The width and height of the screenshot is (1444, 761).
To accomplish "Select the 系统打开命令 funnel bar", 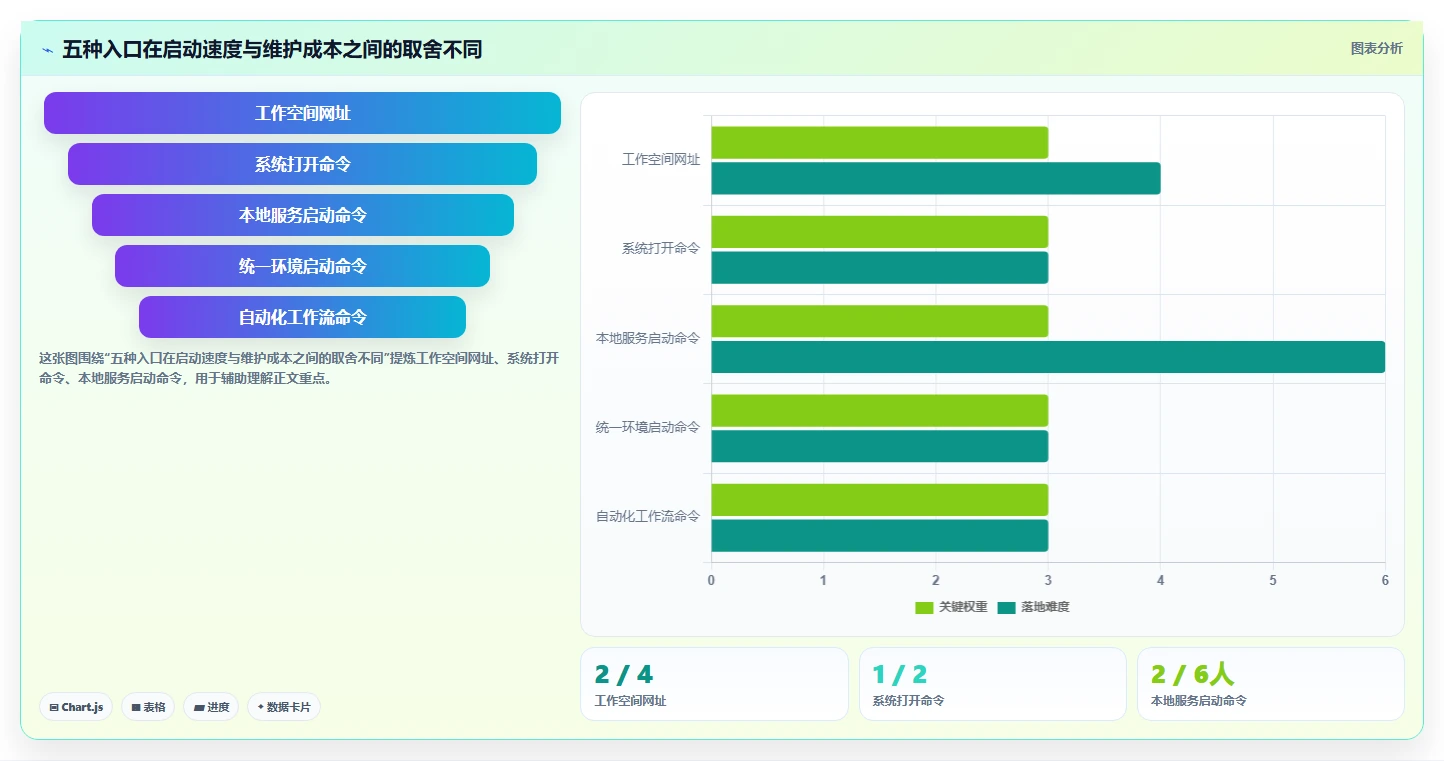I will [x=302, y=164].
